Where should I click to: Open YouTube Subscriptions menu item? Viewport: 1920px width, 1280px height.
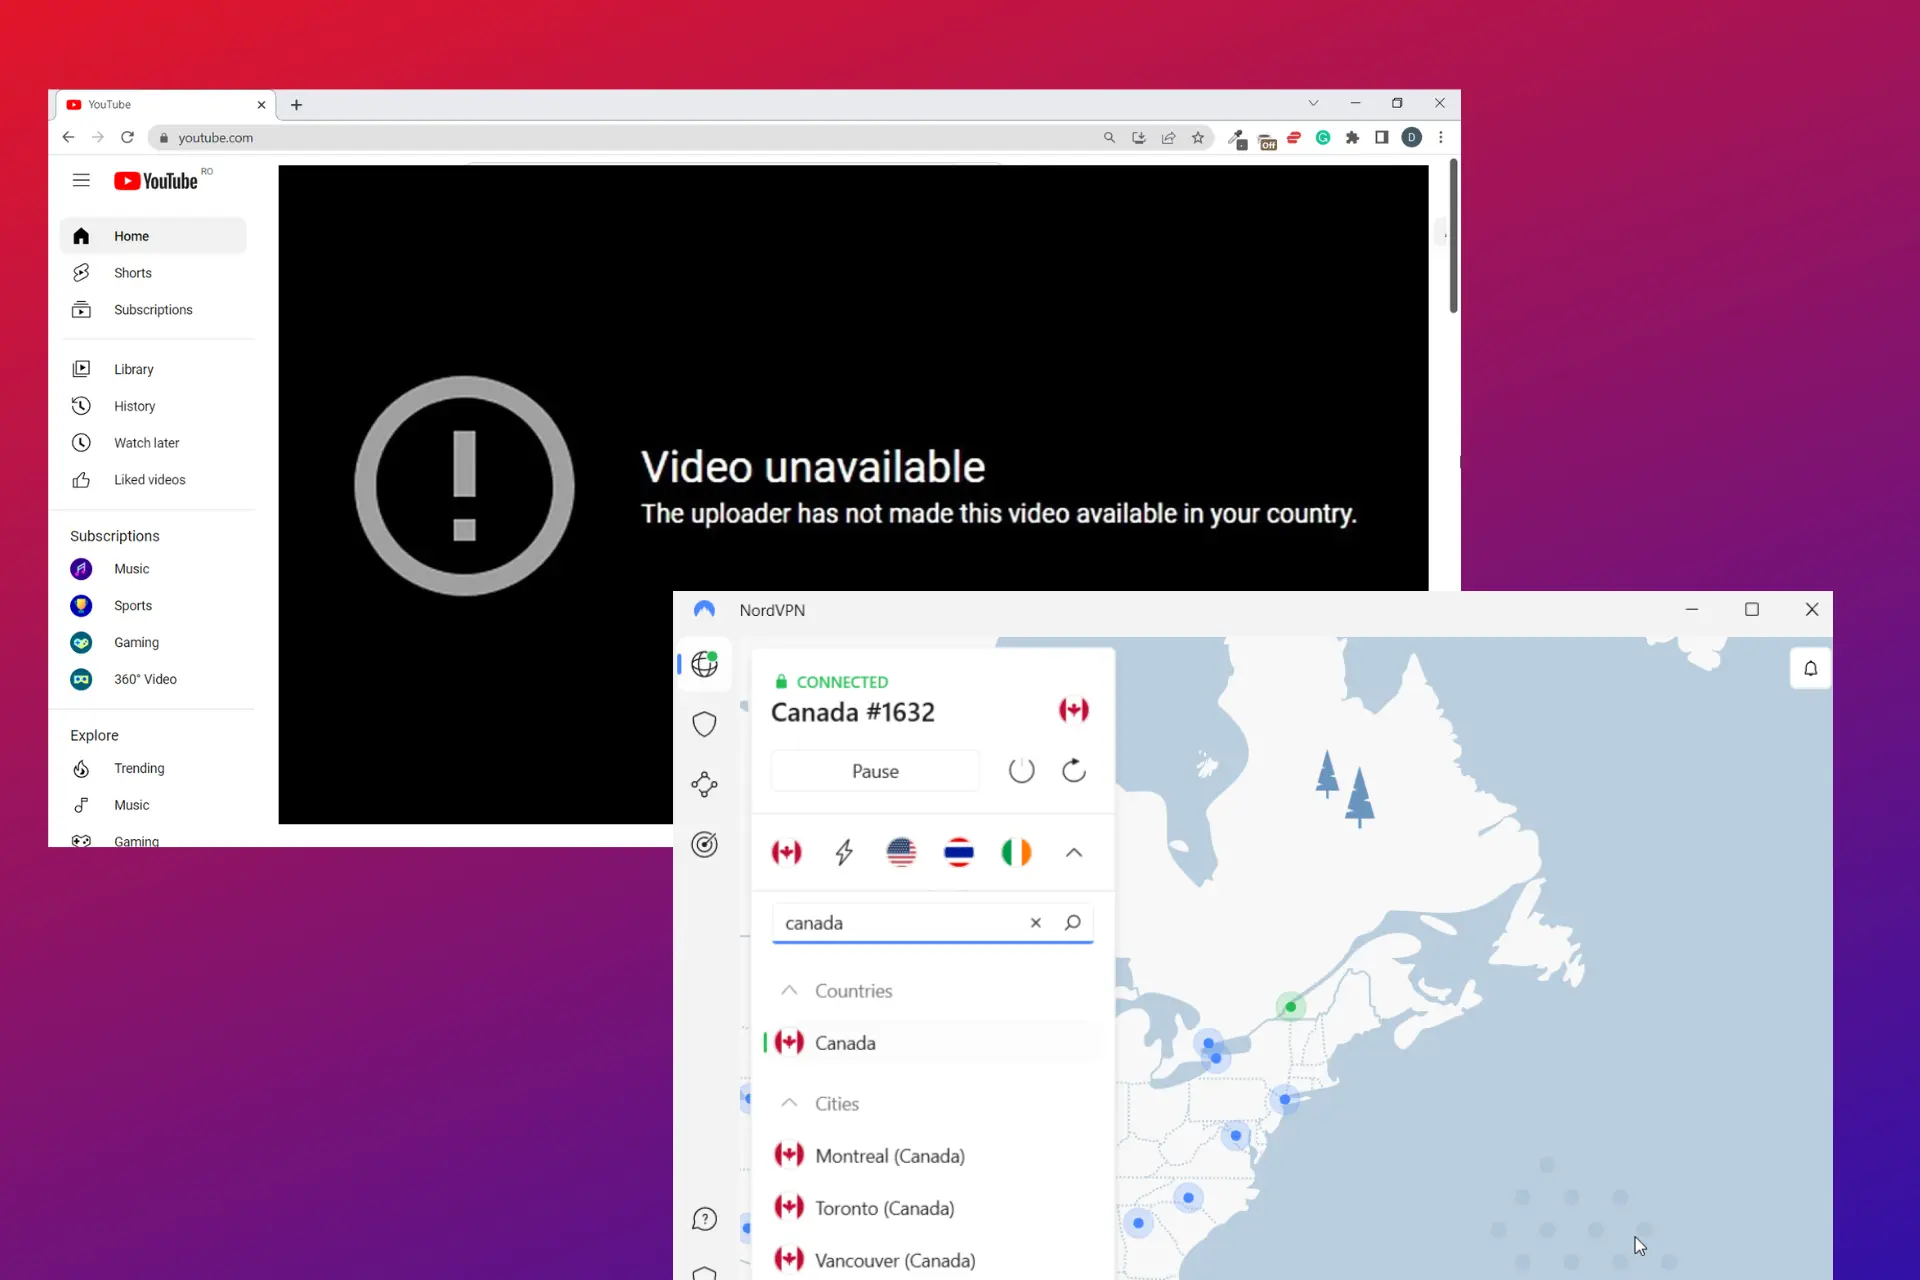point(153,309)
